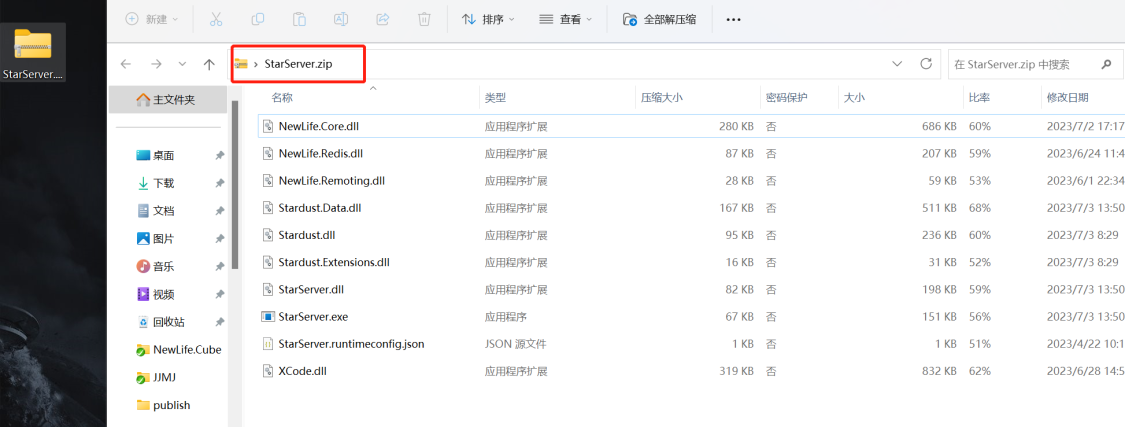The image size is (1125, 427).
Task: Select the NewLife.Redis.dll file
Action: (321, 153)
